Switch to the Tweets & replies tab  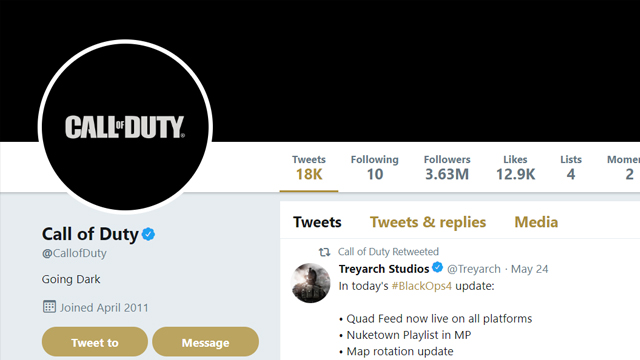pyautogui.click(x=428, y=222)
